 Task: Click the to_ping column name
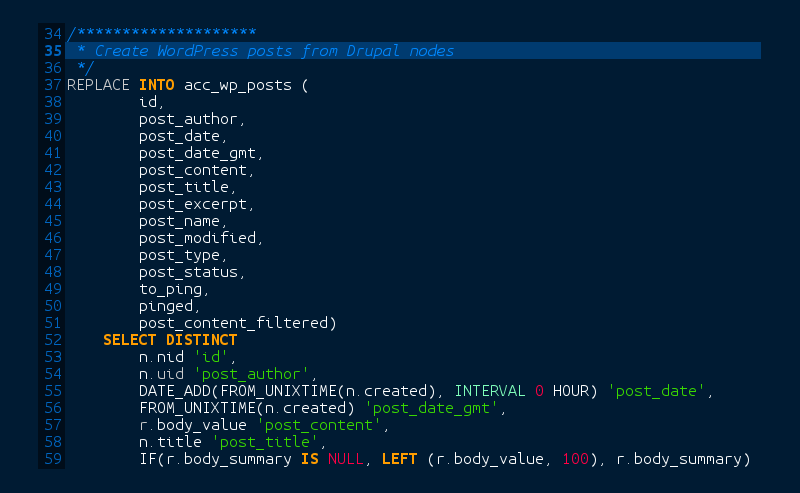click(x=170, y=289)
